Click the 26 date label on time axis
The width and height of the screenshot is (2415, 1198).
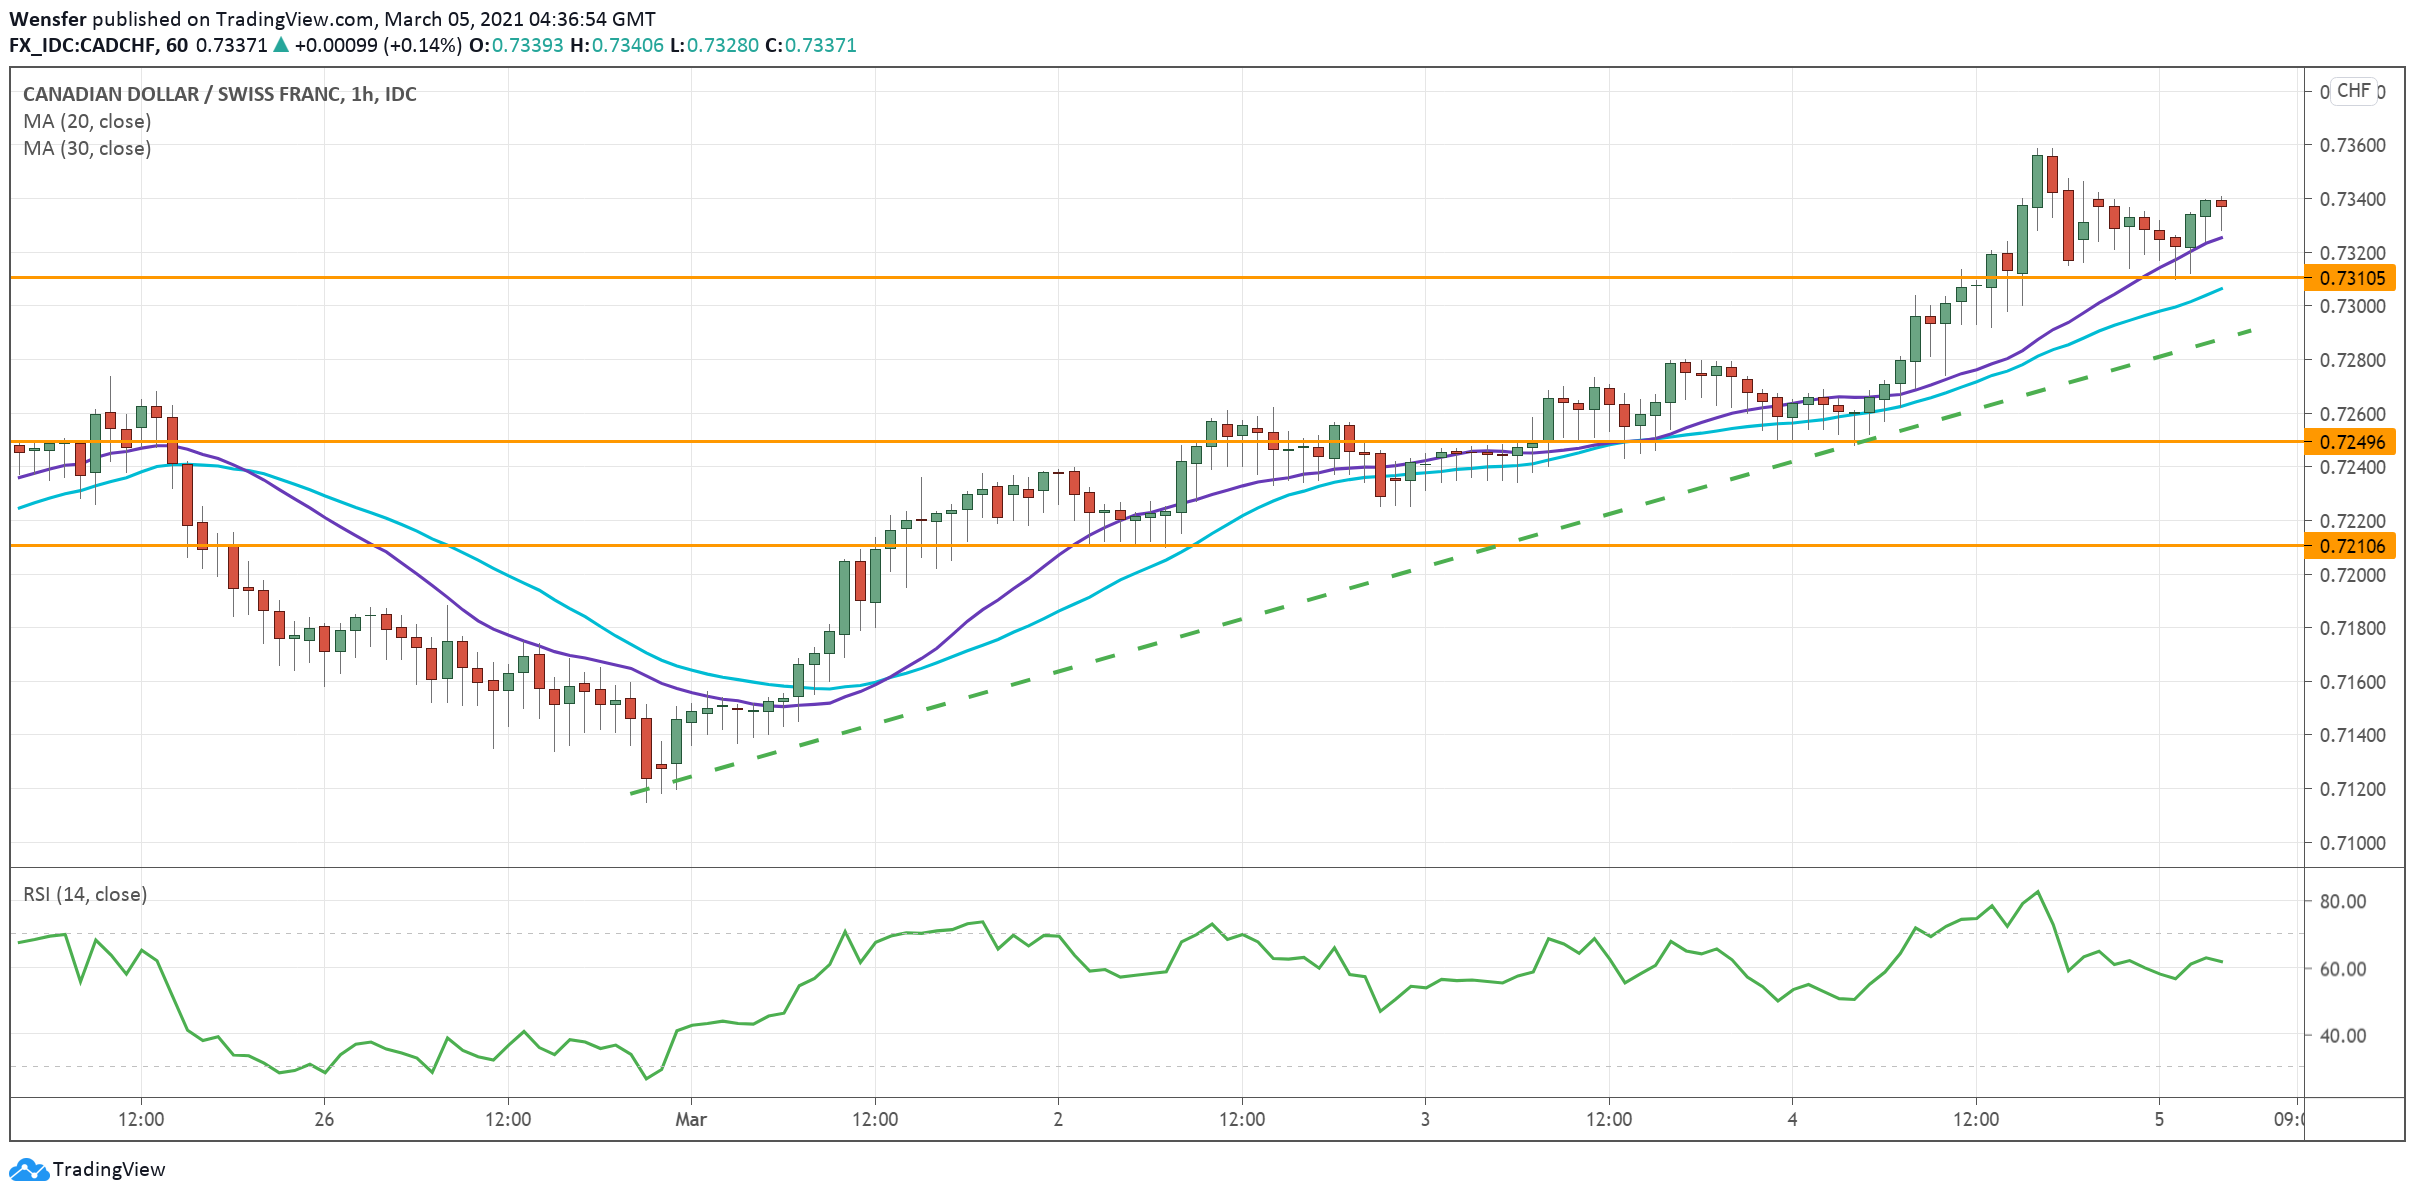(x=324, y=1119)
